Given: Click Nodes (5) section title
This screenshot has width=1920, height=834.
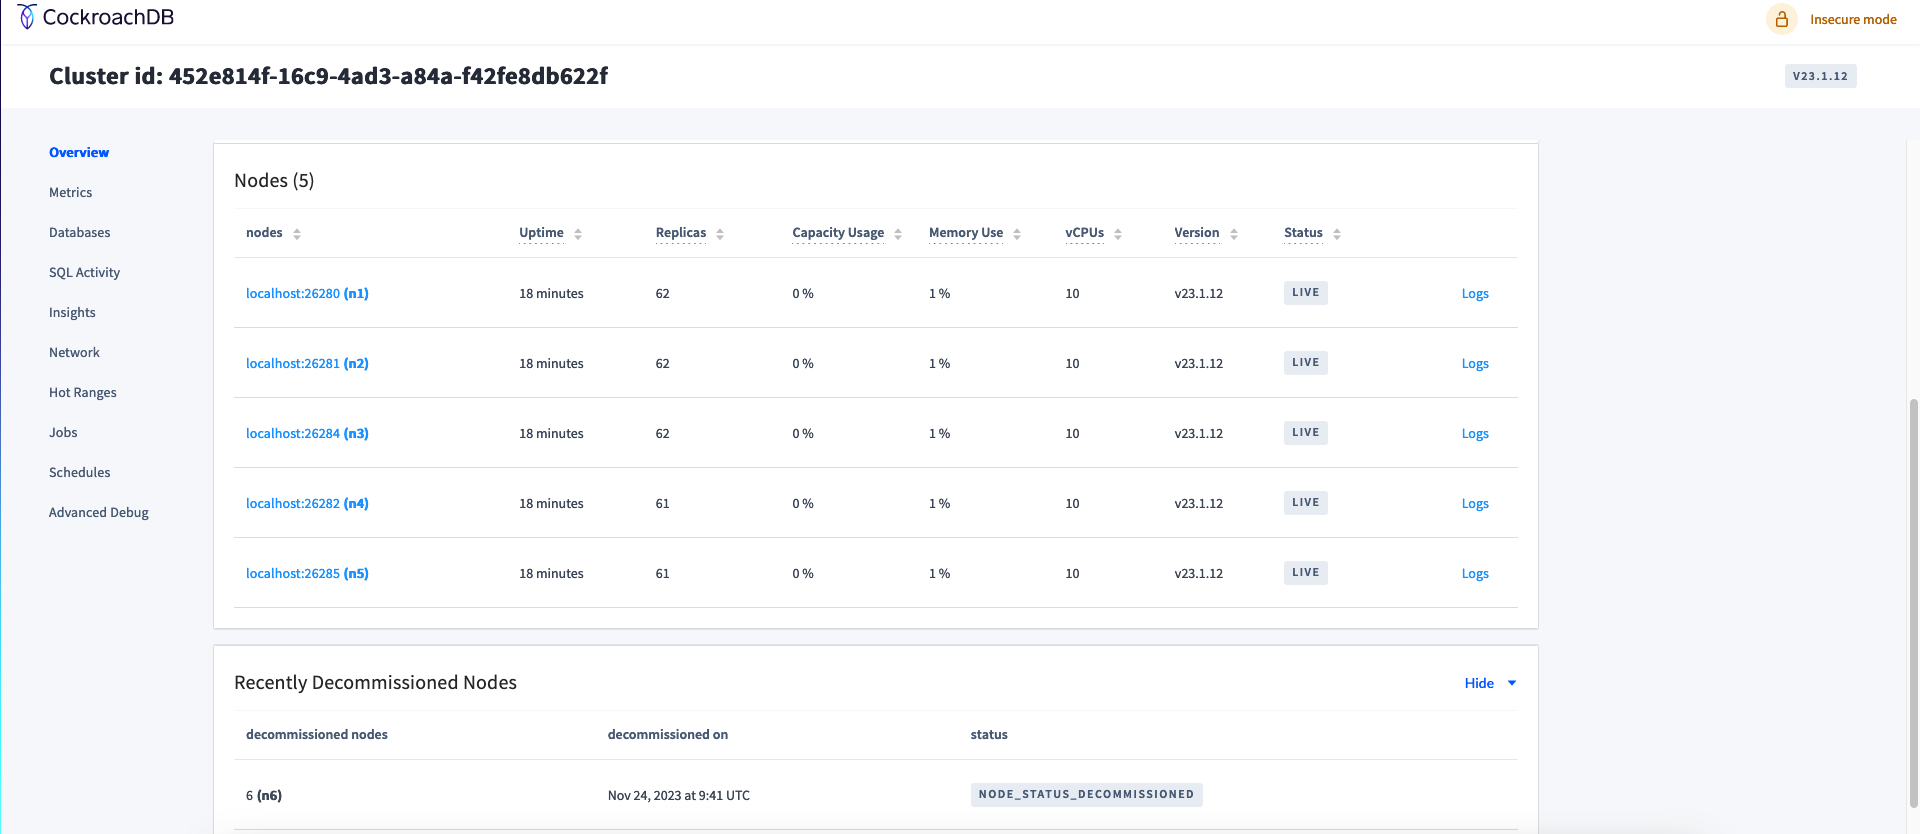Looking at the screenshot, I should point(274,180).
